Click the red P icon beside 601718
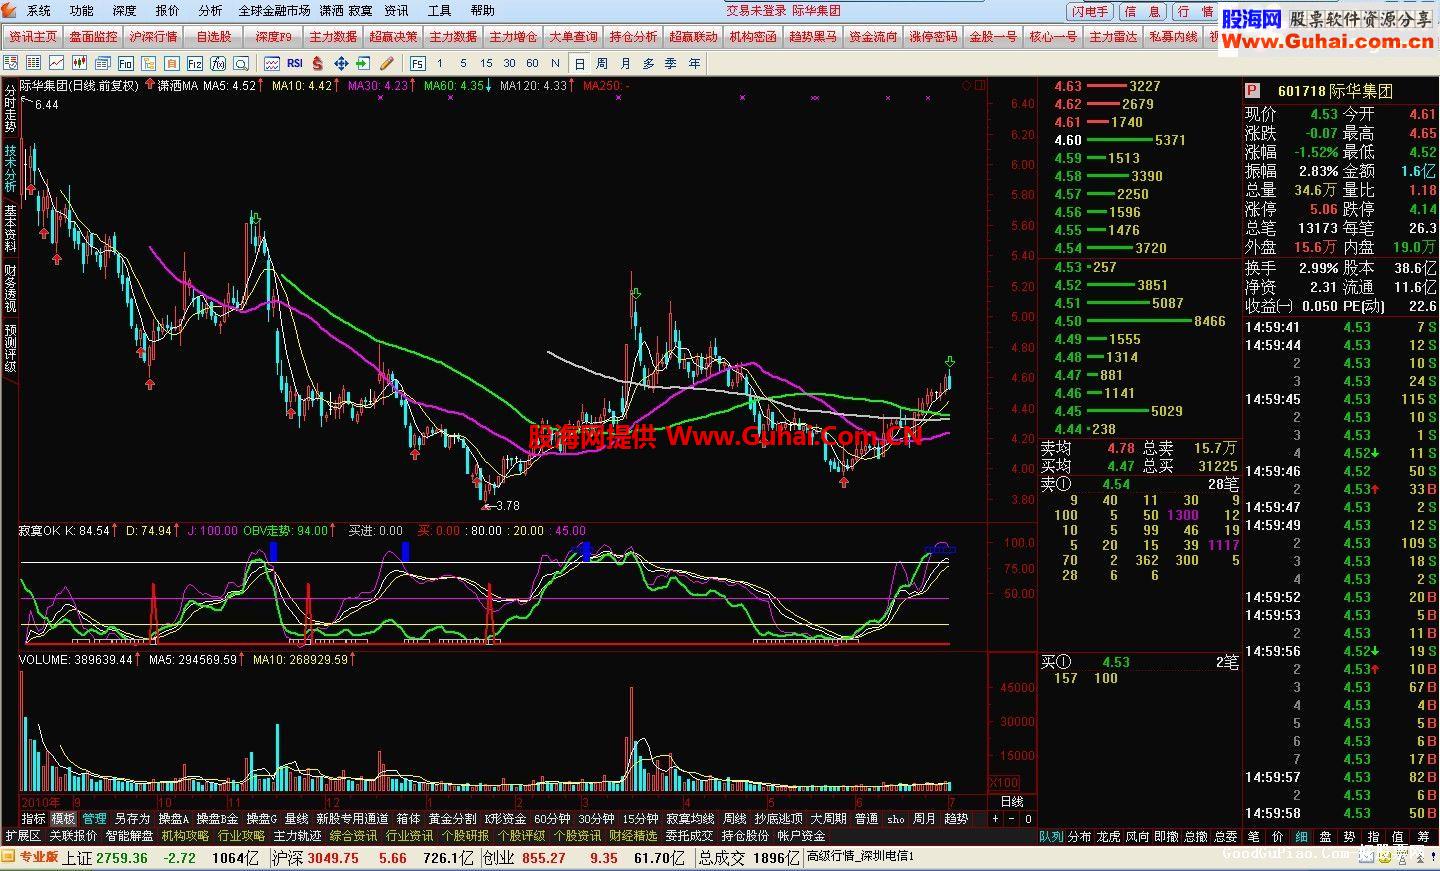 click(x=1254, y=91)
